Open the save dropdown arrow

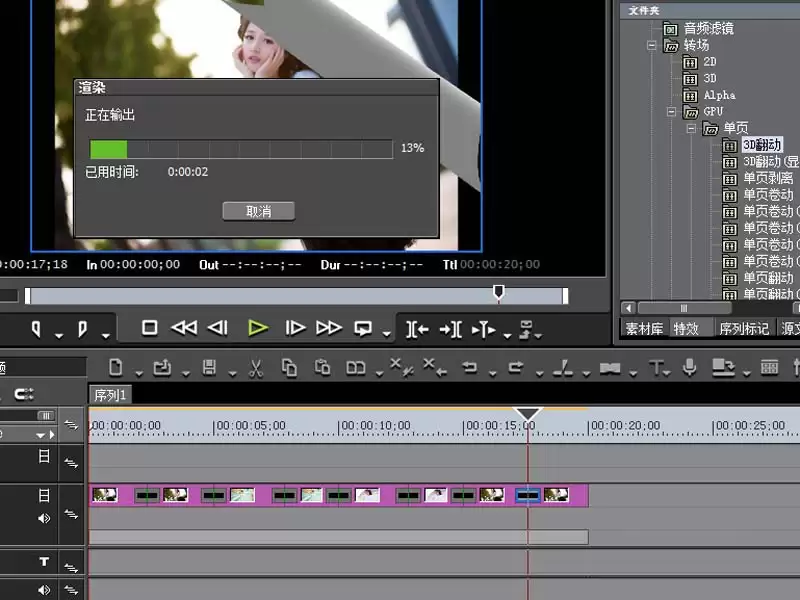click(x=232, y=374)
